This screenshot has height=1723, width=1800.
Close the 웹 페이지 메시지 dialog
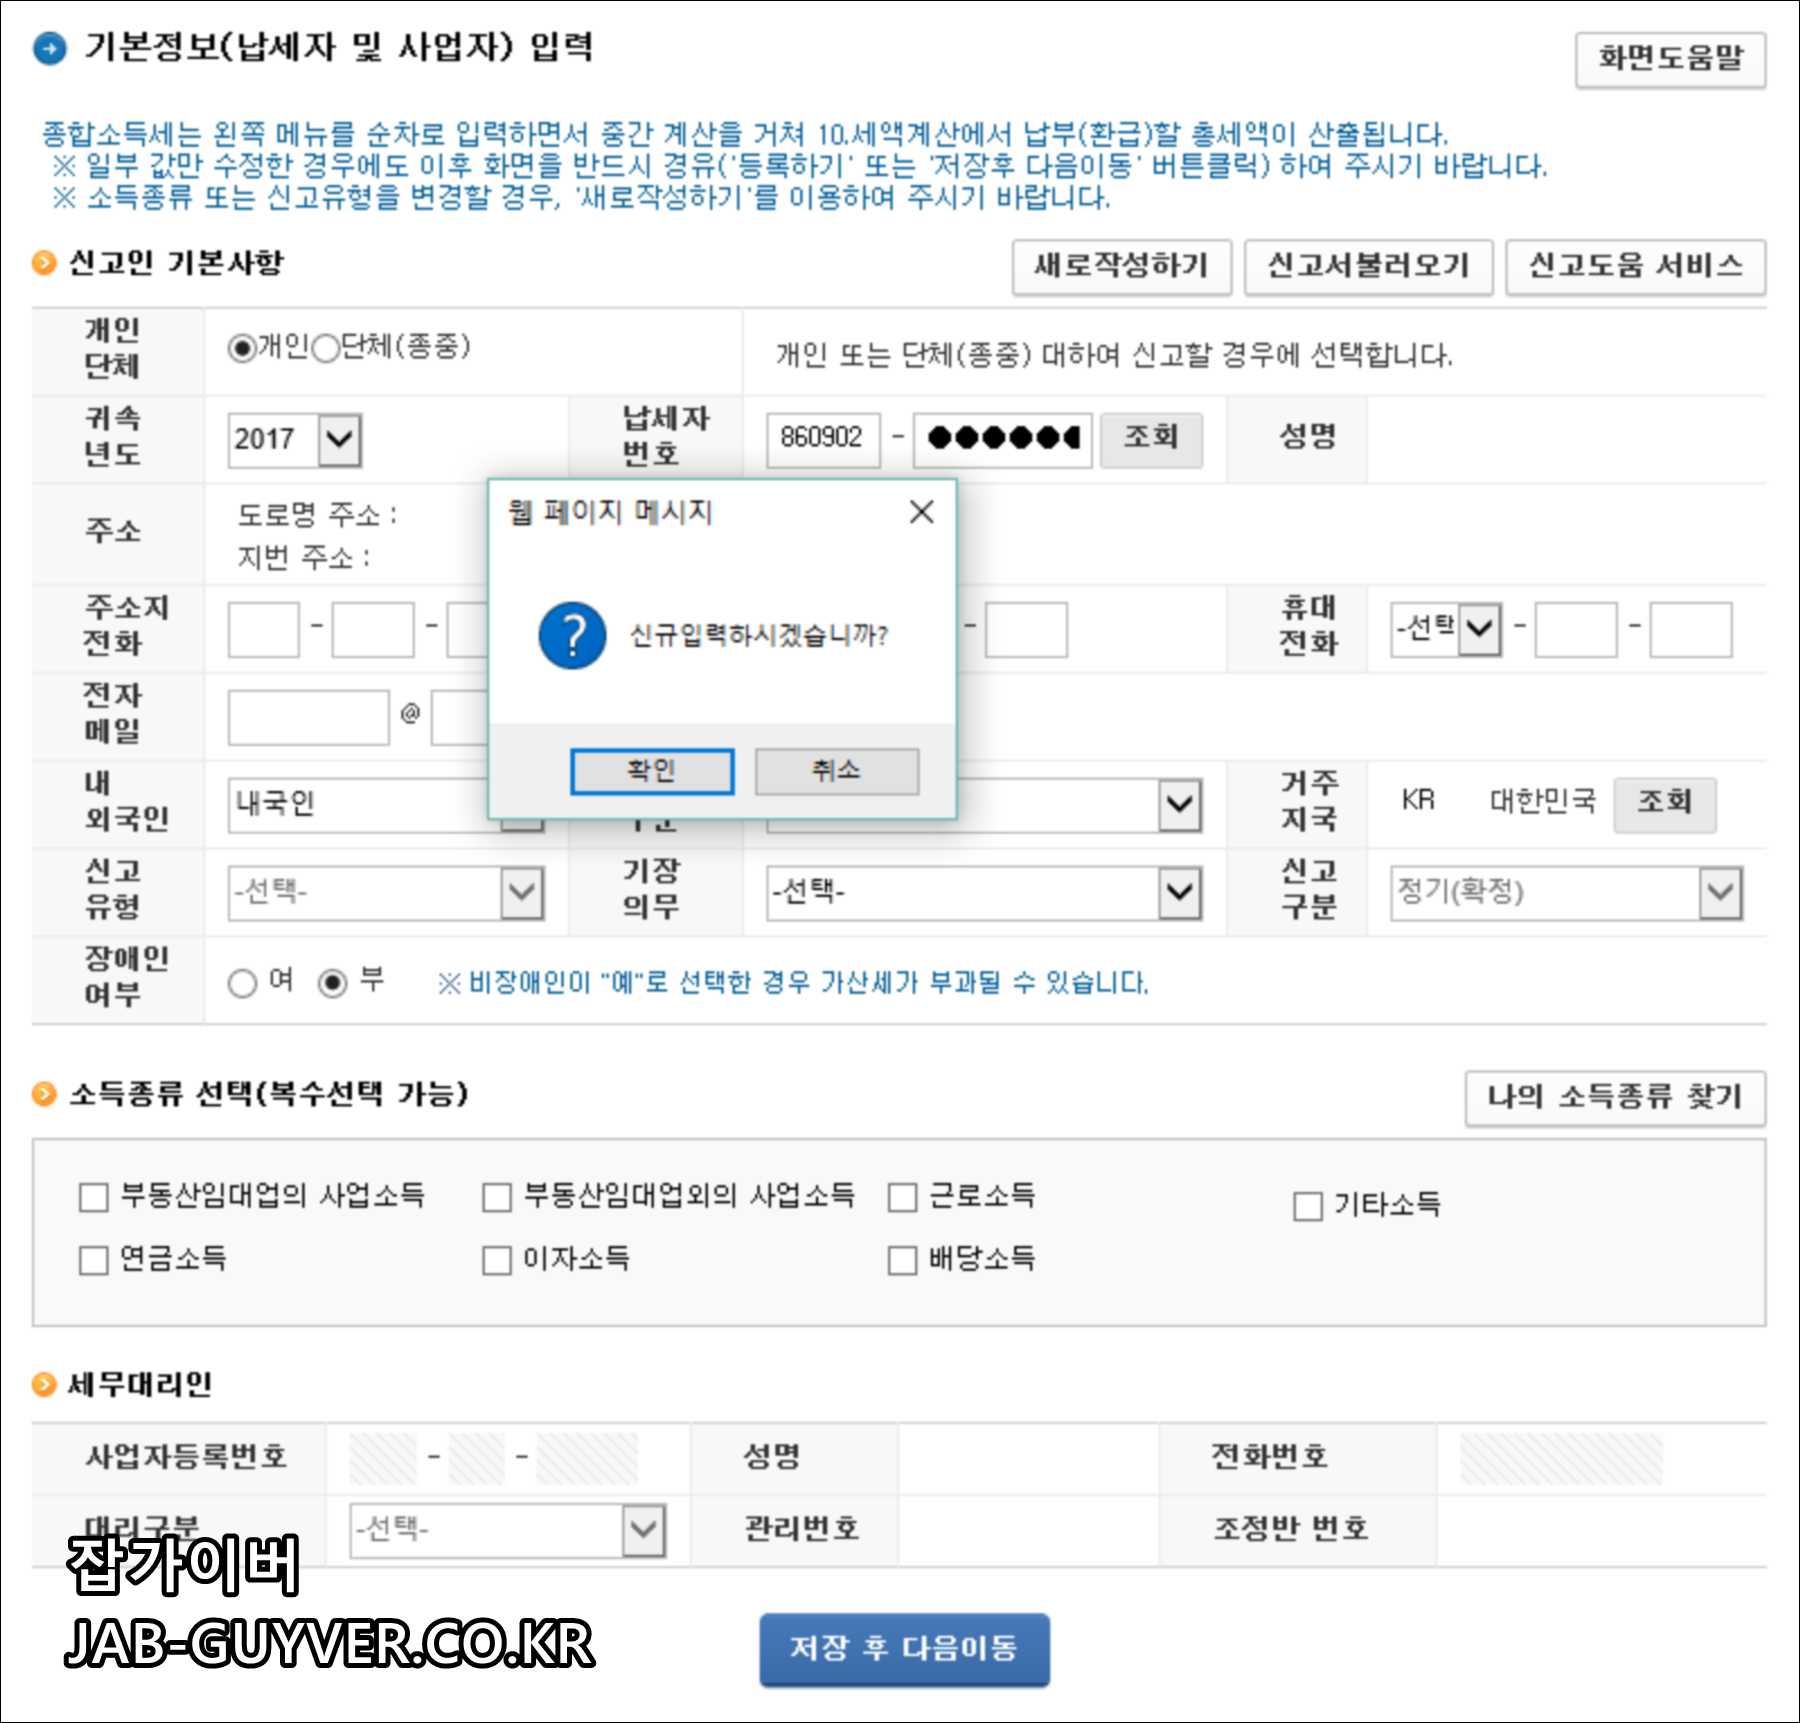922,512
